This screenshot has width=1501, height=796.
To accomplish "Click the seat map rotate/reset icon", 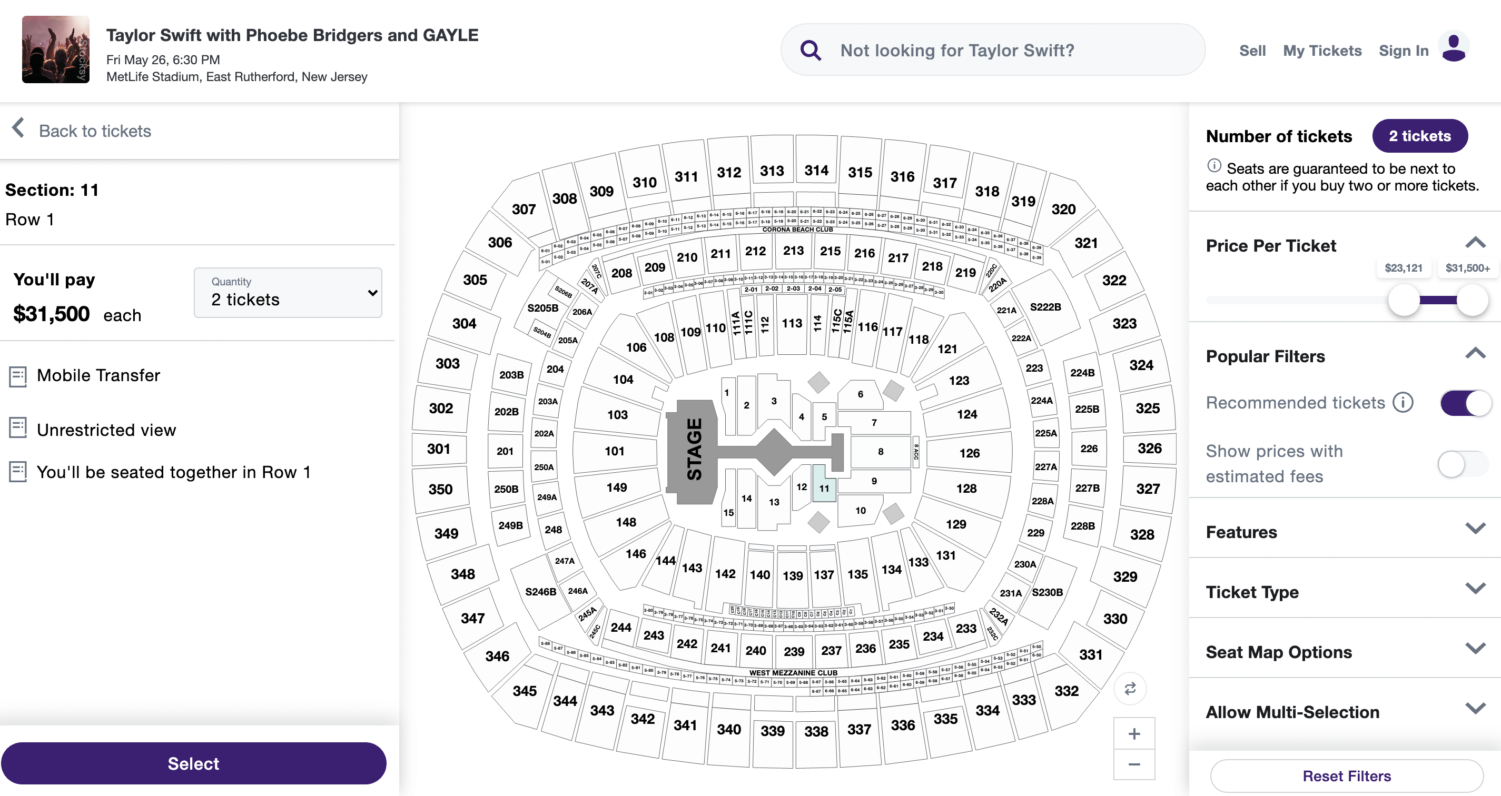I will [x=1130, y=688].
